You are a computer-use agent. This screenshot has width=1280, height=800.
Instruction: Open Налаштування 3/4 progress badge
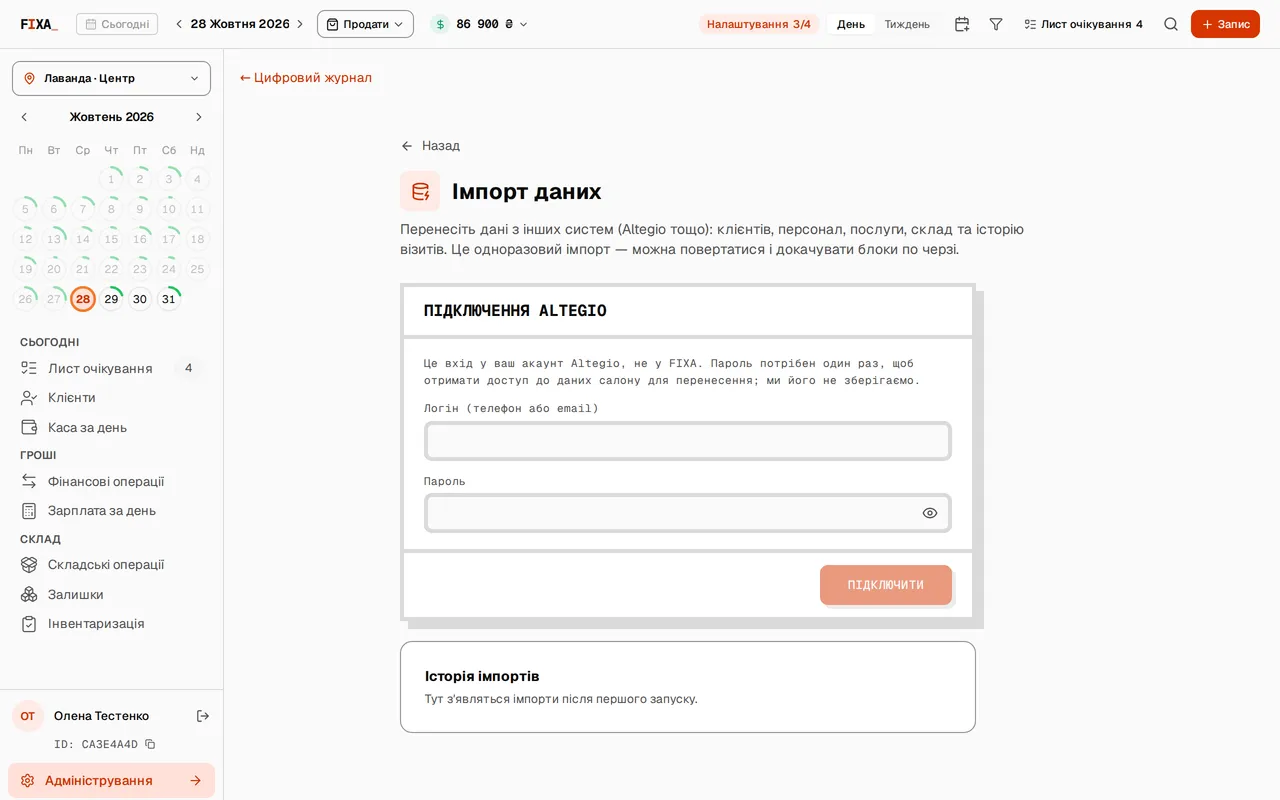coord(759,24)
